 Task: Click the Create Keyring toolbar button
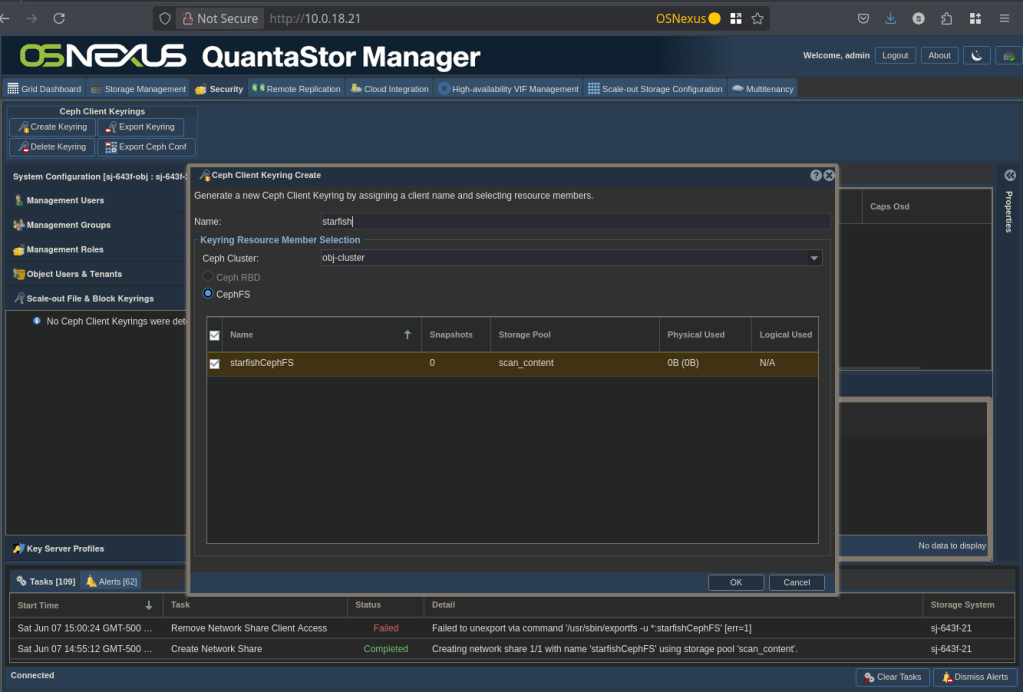pyautogui.click(x=52, y=127)
